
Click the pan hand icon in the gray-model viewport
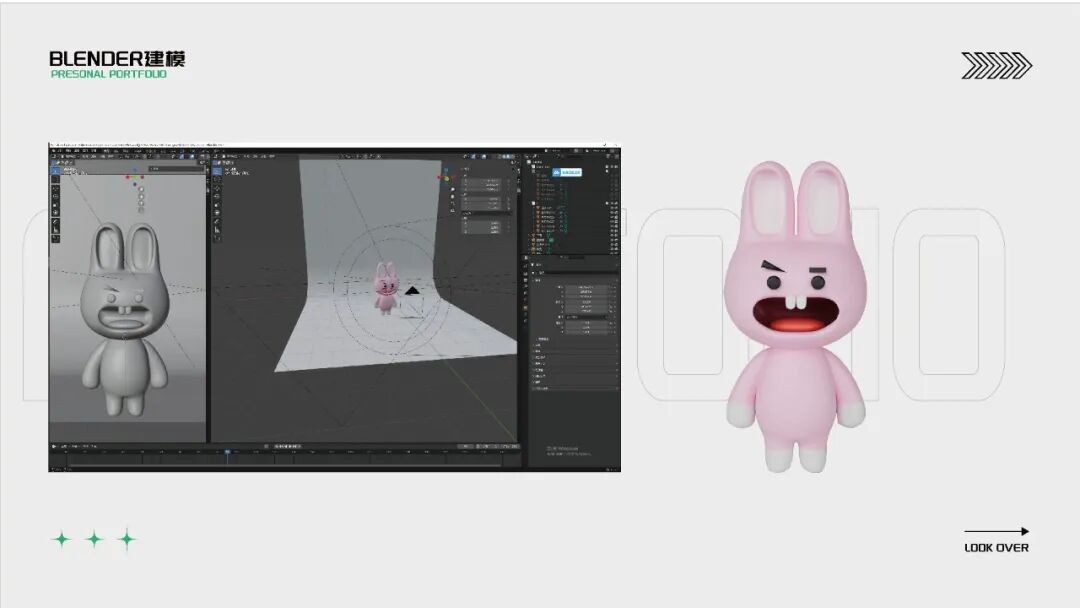coord(141,196)
